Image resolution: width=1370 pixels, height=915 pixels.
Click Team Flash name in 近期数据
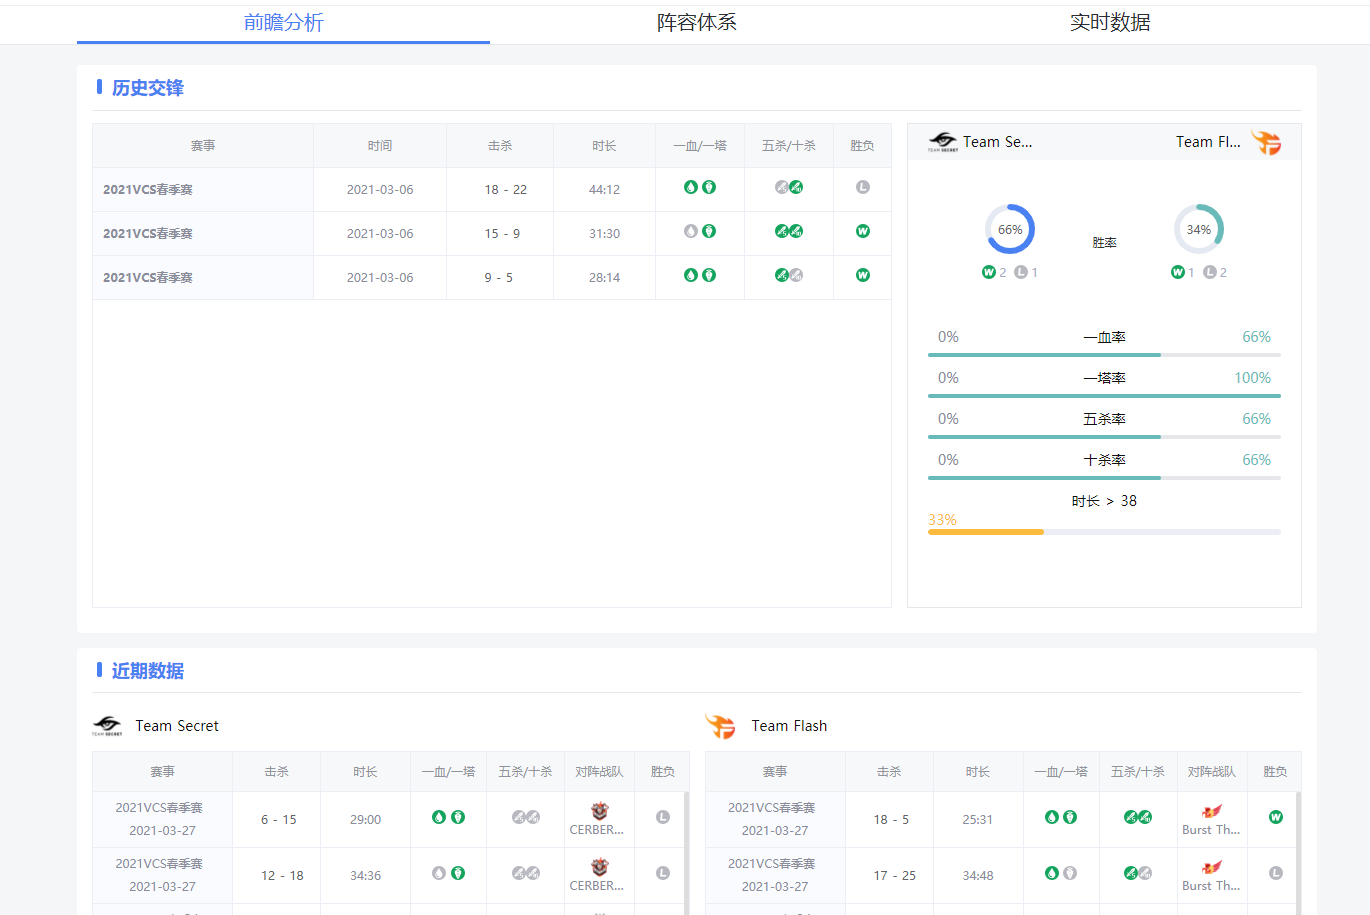789,726
